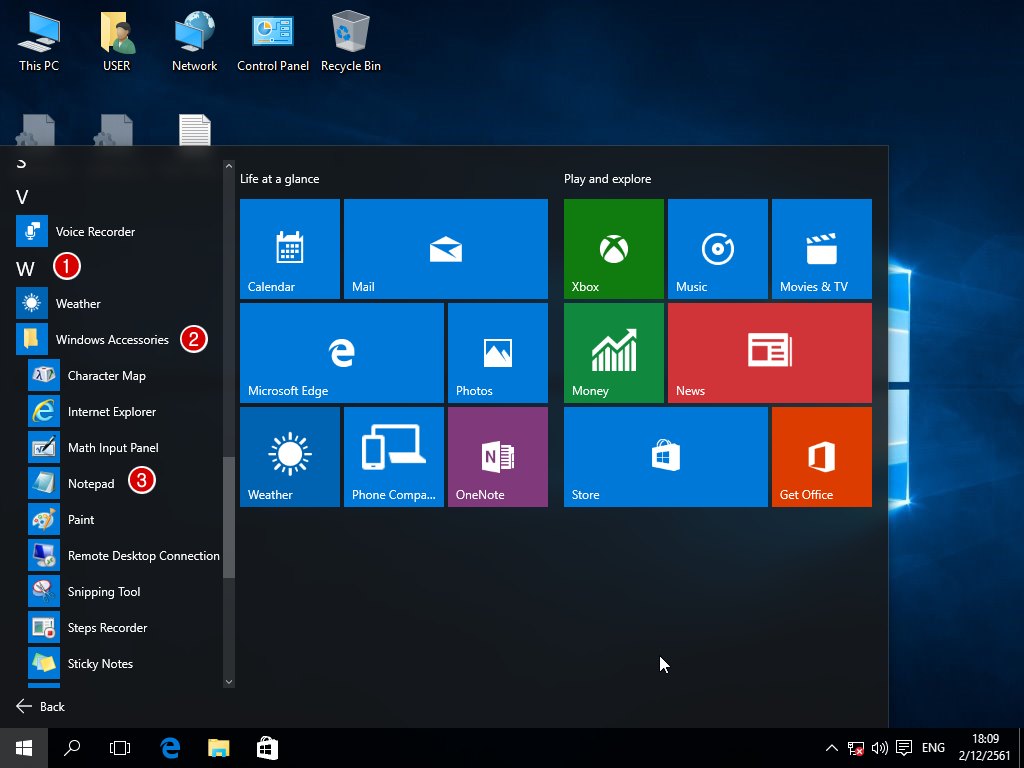The image size is (1024, 768).
Task: Launch Paint from the app list
Action: (x=81, y=520)
